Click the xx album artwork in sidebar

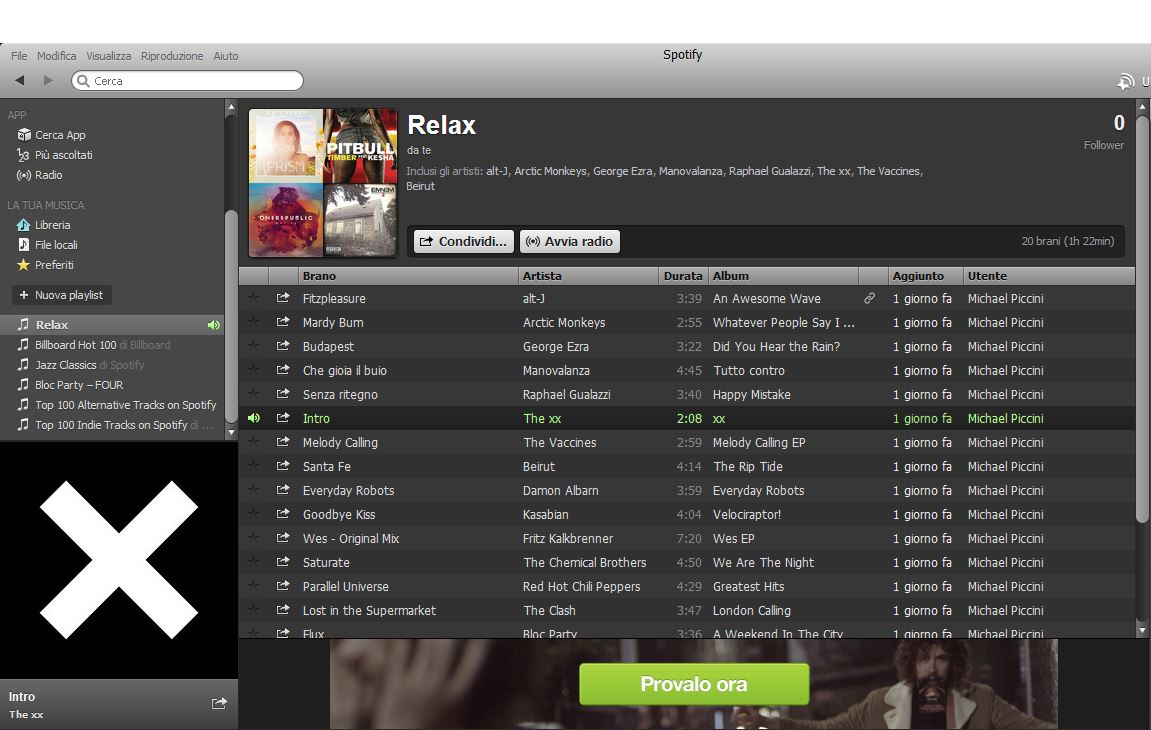(119, 560)
